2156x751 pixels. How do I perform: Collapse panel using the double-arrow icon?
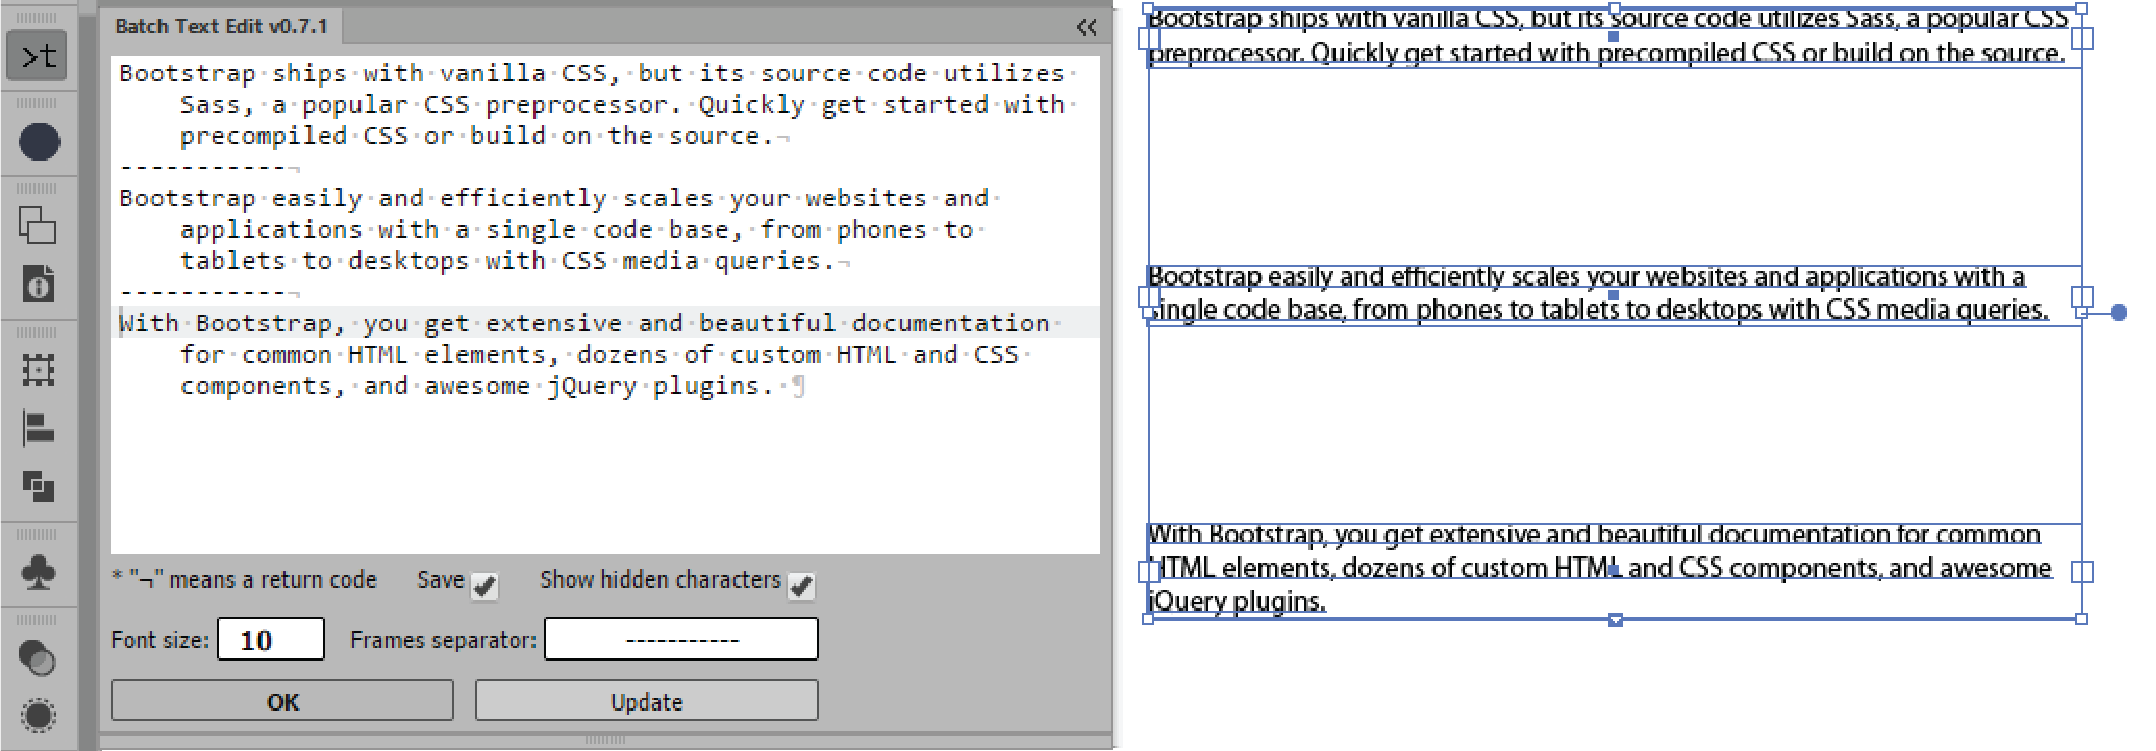[x=1087, y=27]
